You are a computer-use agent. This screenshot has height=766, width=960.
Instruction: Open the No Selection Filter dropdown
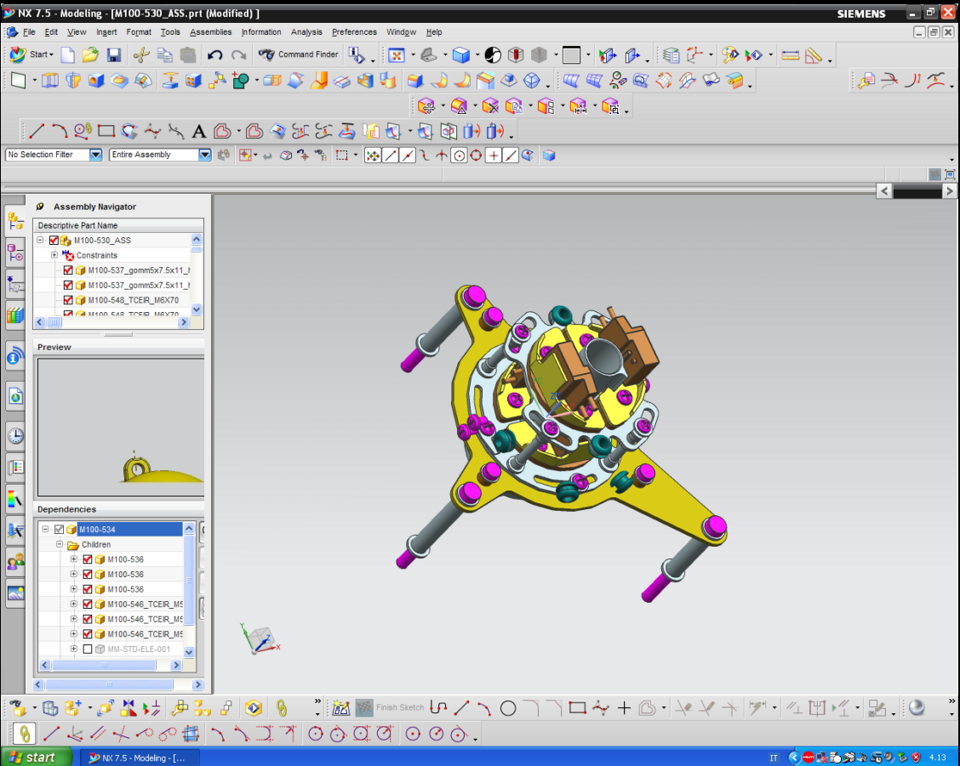click(96, 155)
